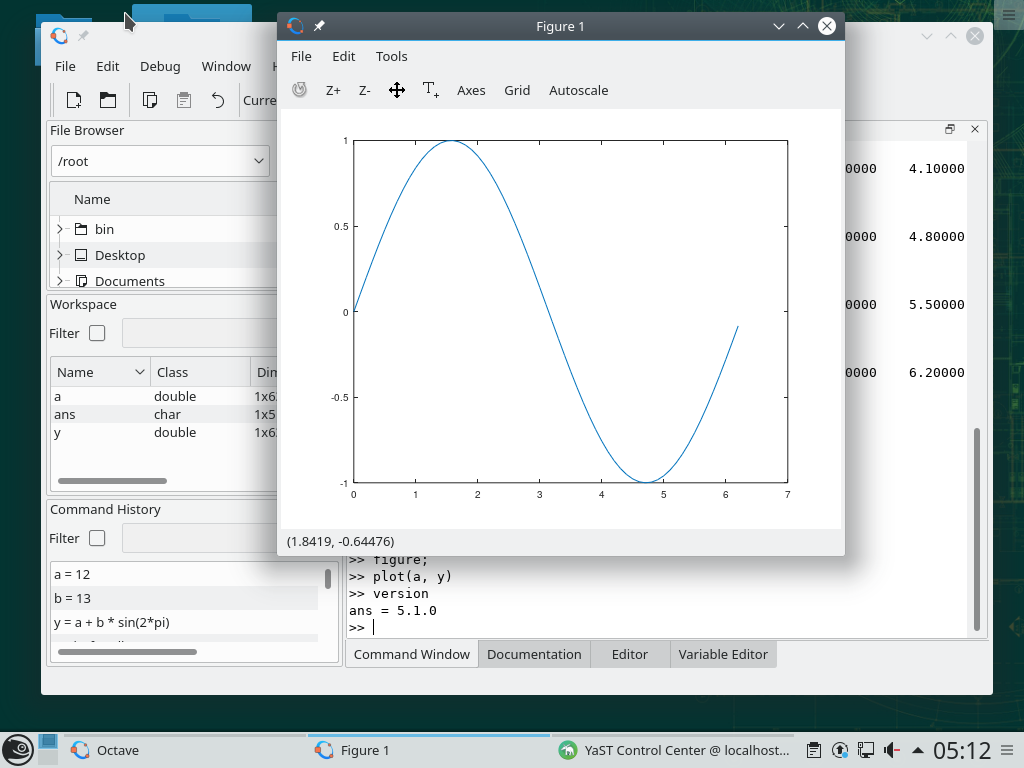The width and height of the screenshot is (1024, 768).
Task: Expand the Desktop folder tree item
Action: click(60, 255)
